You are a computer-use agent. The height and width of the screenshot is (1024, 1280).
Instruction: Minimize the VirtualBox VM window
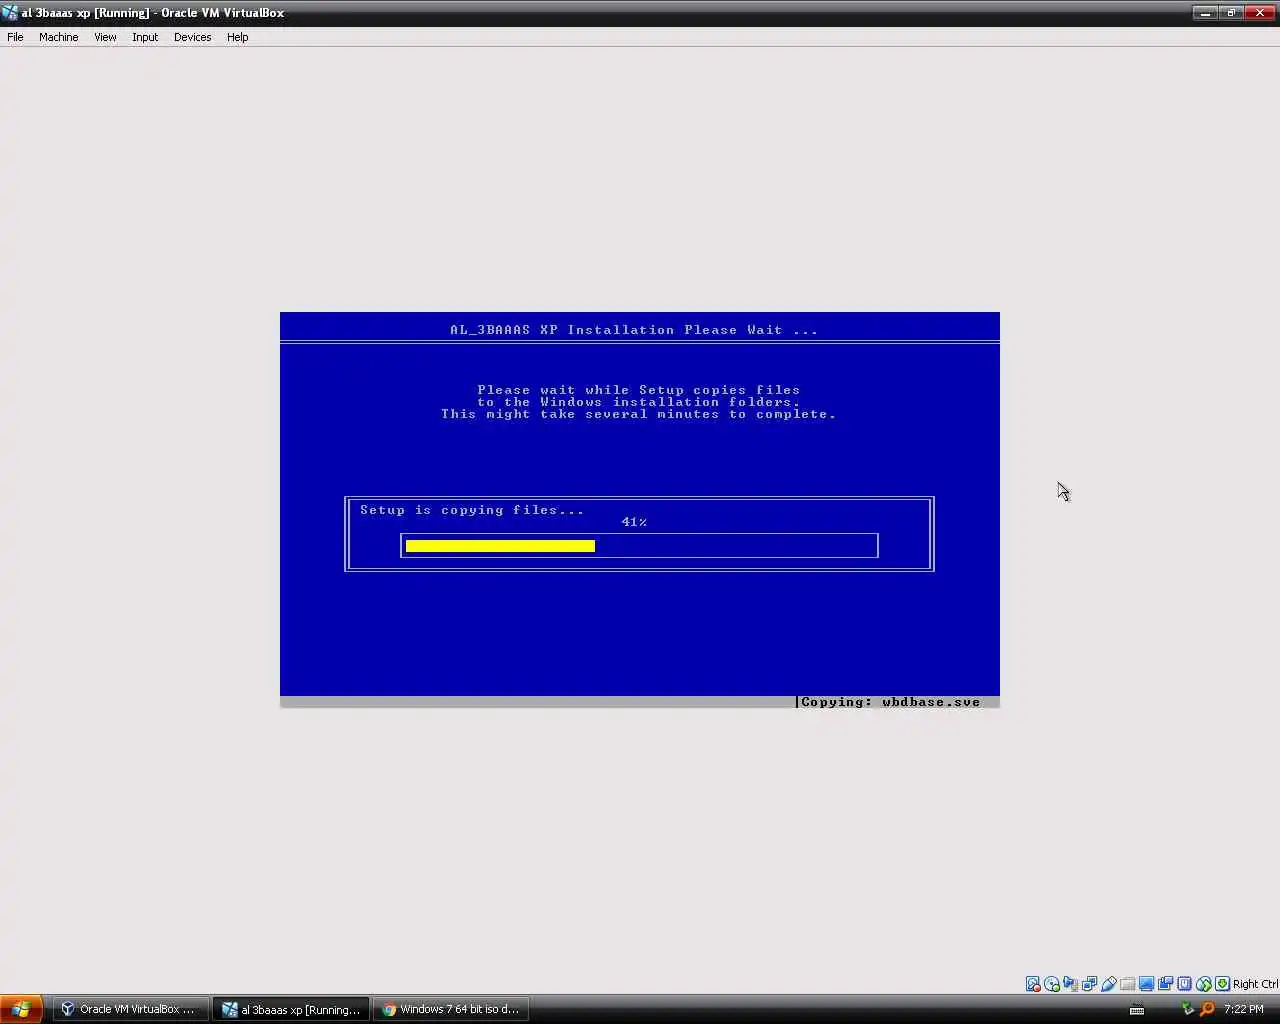(x=1205, y=13)
